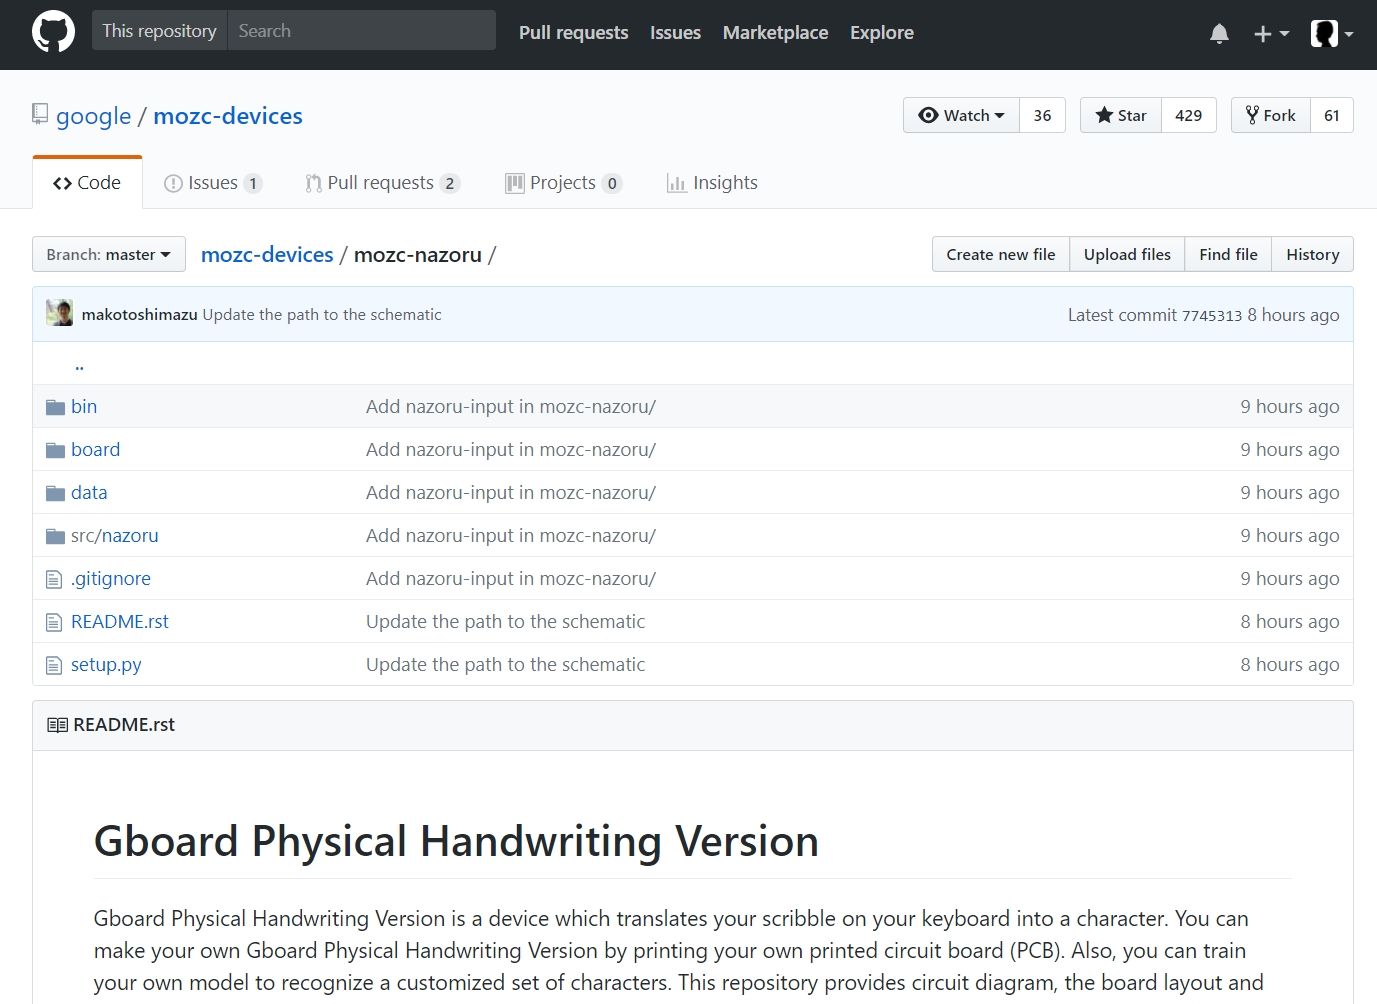Click makotoshimazu's avatar thumbnail
Image resolution: width=1377 pixels, height=1004 pixels.
[59, 313]
